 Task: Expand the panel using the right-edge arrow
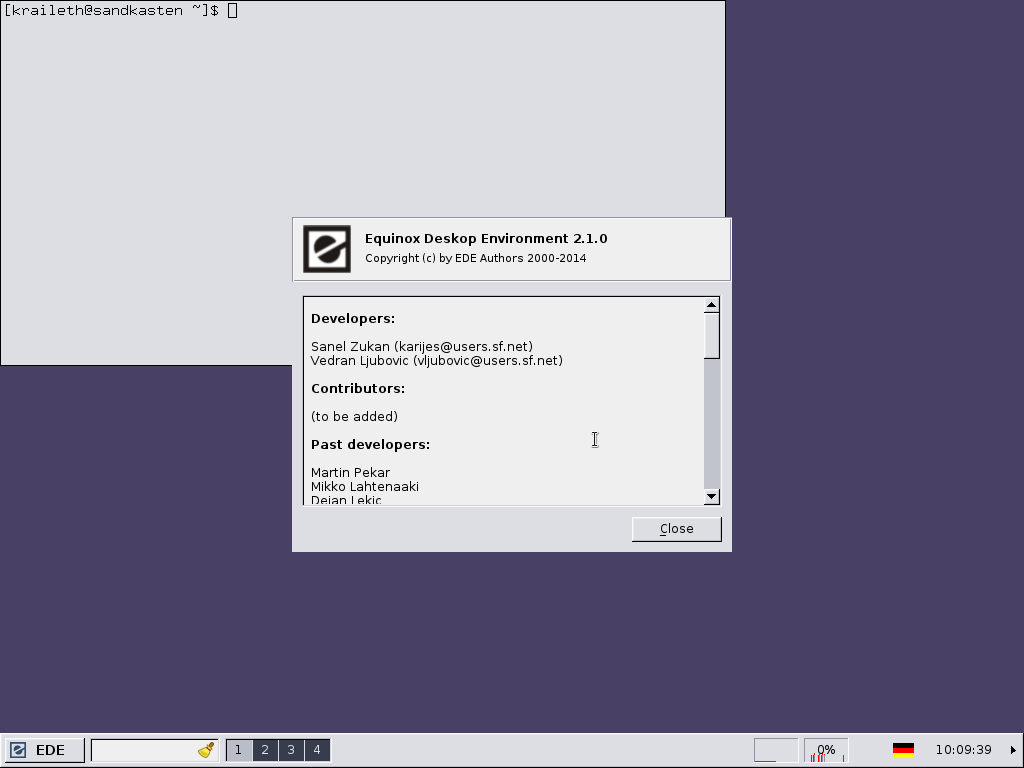1013,750
